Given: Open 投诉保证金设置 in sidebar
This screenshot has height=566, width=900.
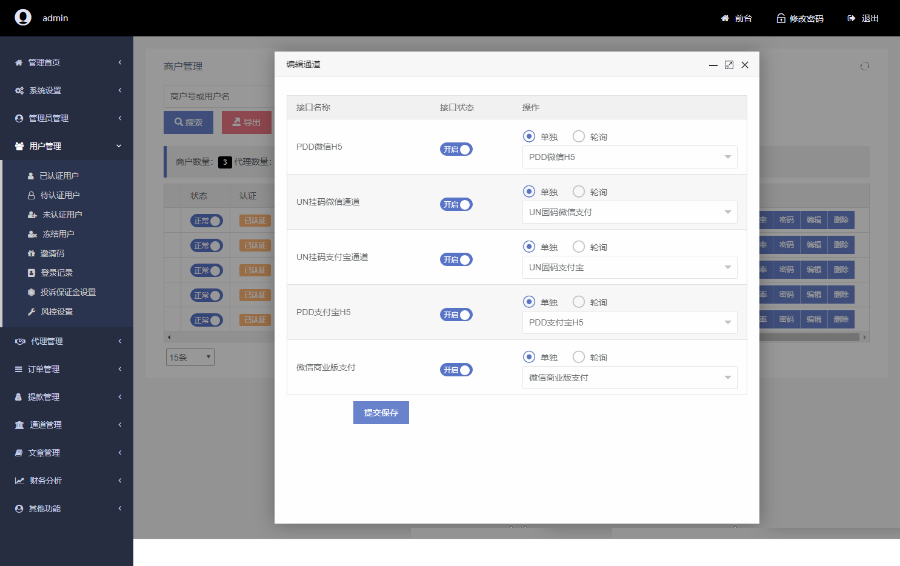Looking at the screenshot, I should [67, 292].
